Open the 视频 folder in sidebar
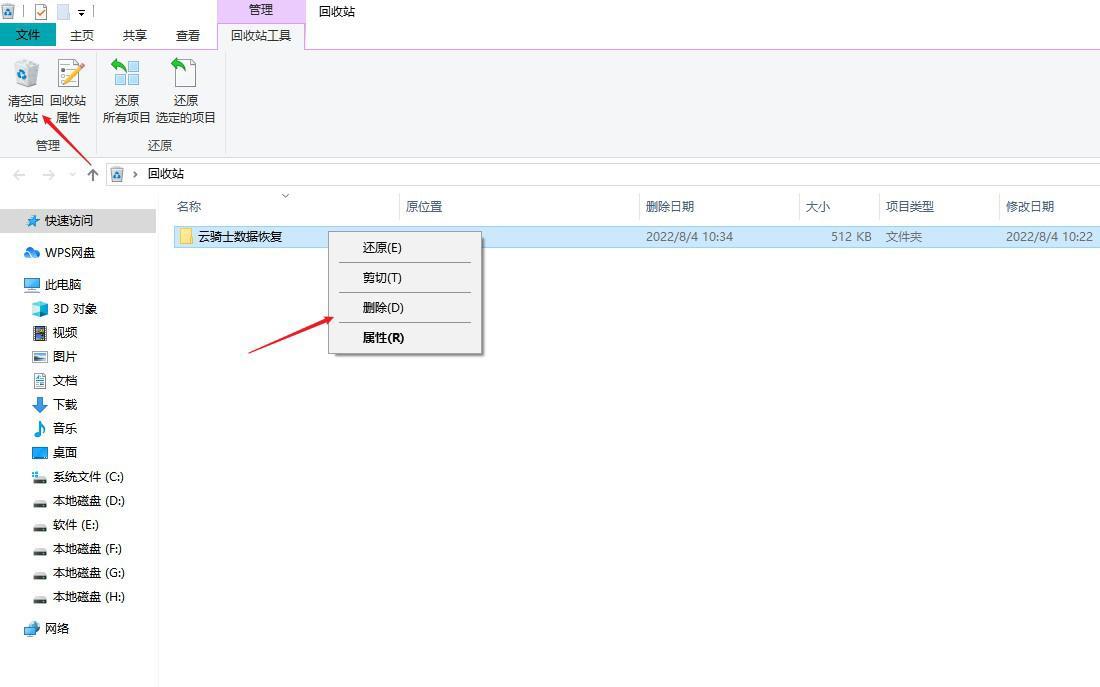The image size is (1100, 687). [65, 333]
